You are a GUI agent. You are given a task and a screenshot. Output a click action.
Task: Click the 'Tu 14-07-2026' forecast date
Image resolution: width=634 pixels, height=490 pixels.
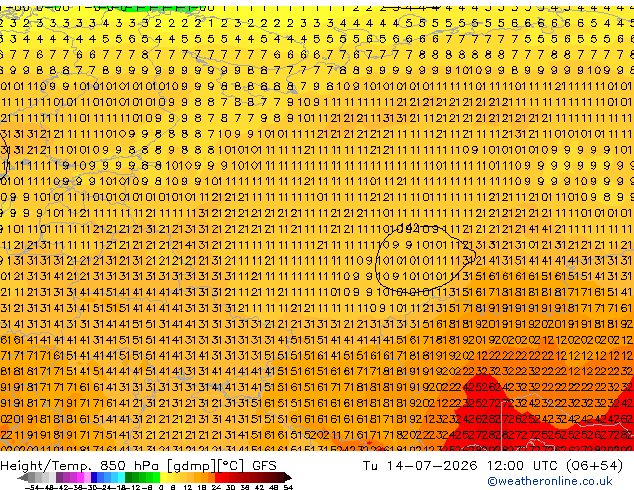420,466
